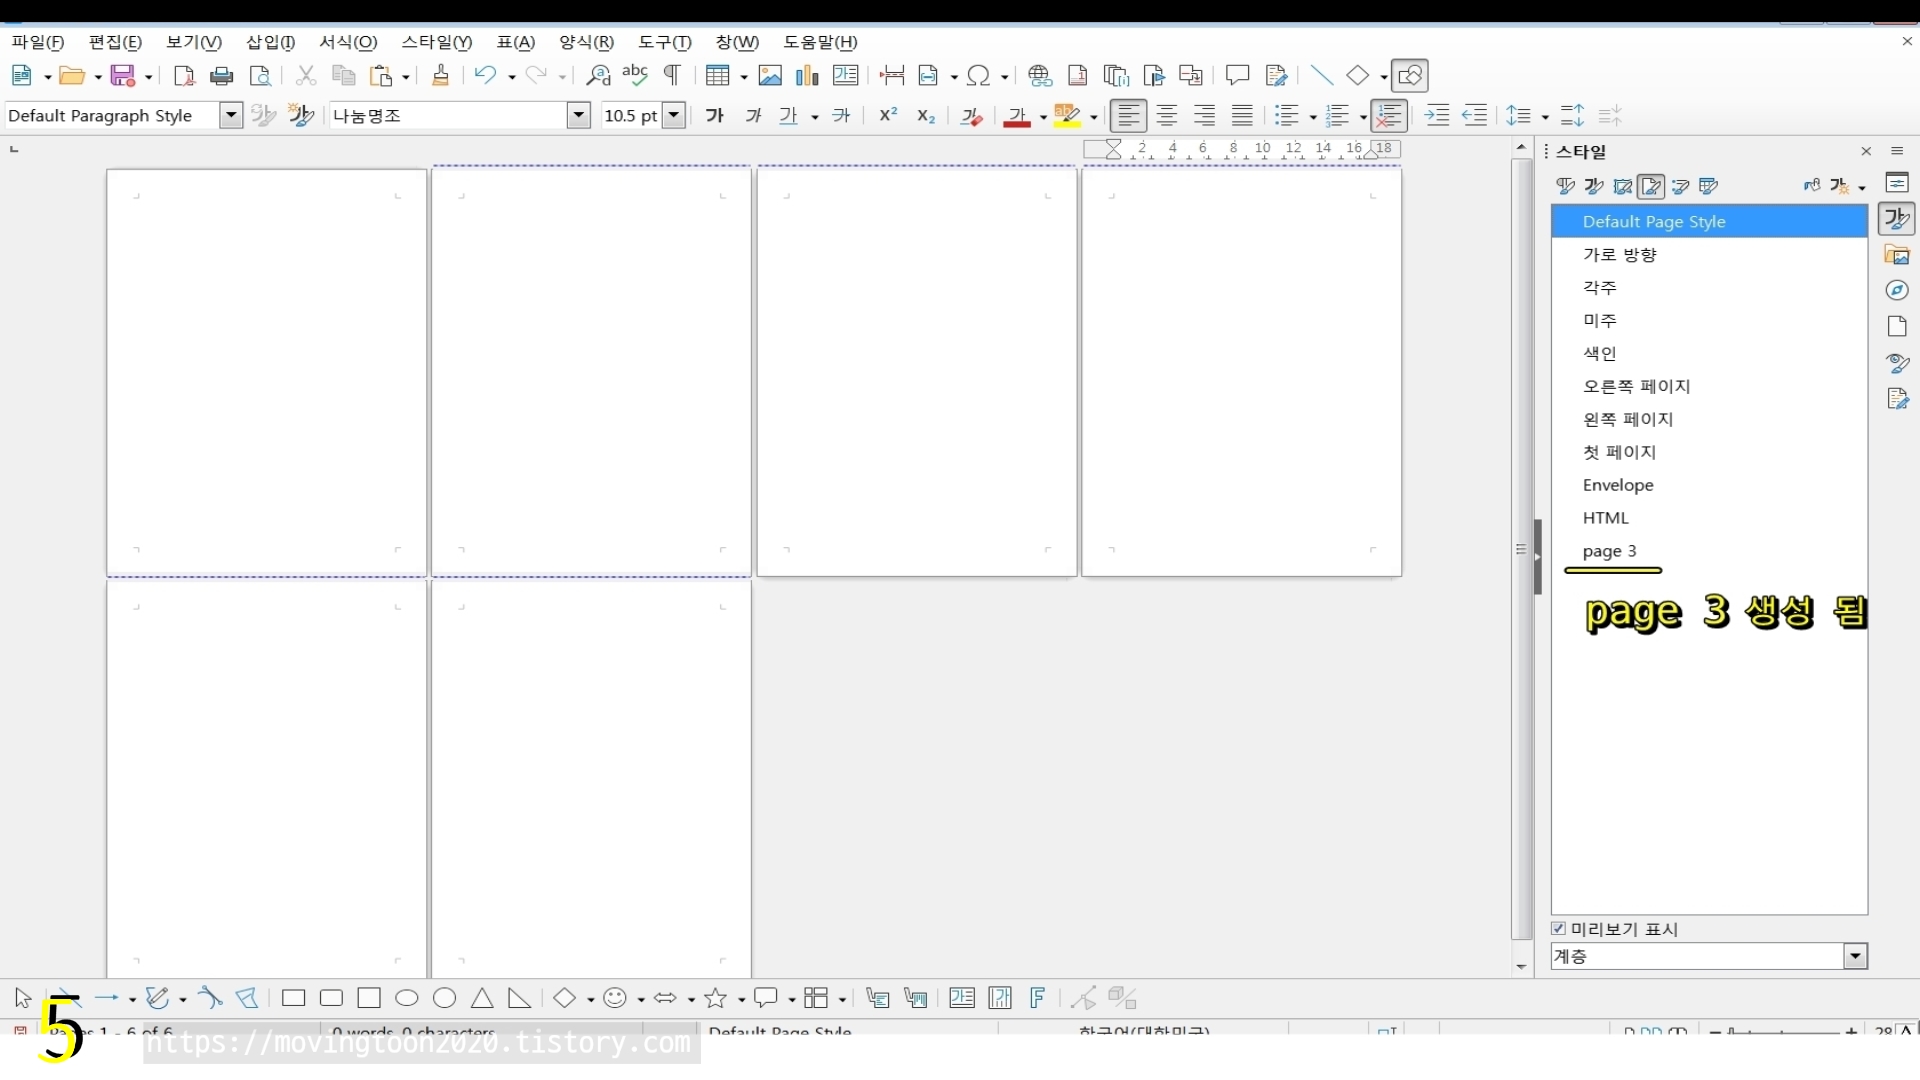The image size is (1920, 1080).
Task: Open 도구(T) menu
Action: coord(665,42)
